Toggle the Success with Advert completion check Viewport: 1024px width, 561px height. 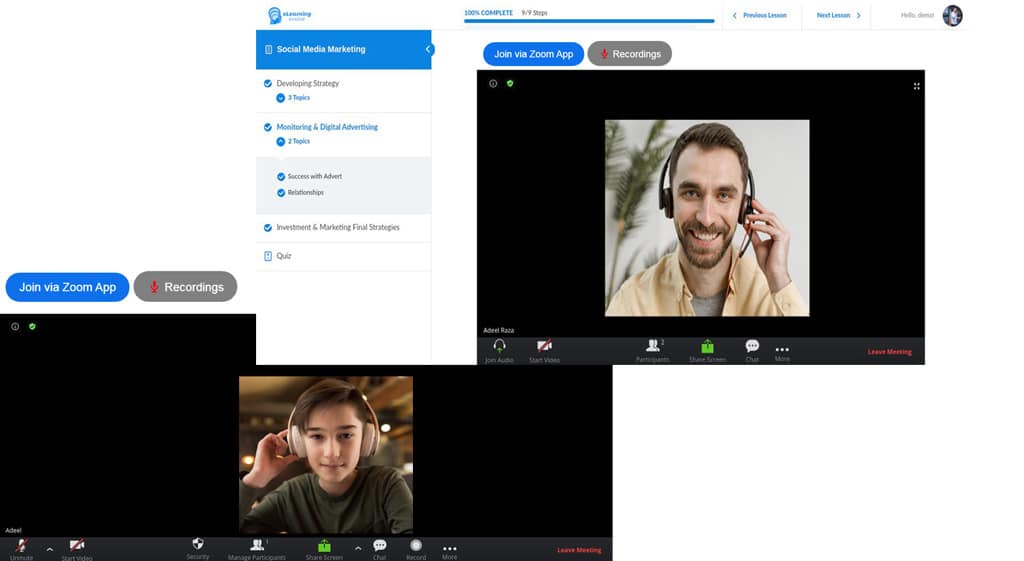[281, 177]
